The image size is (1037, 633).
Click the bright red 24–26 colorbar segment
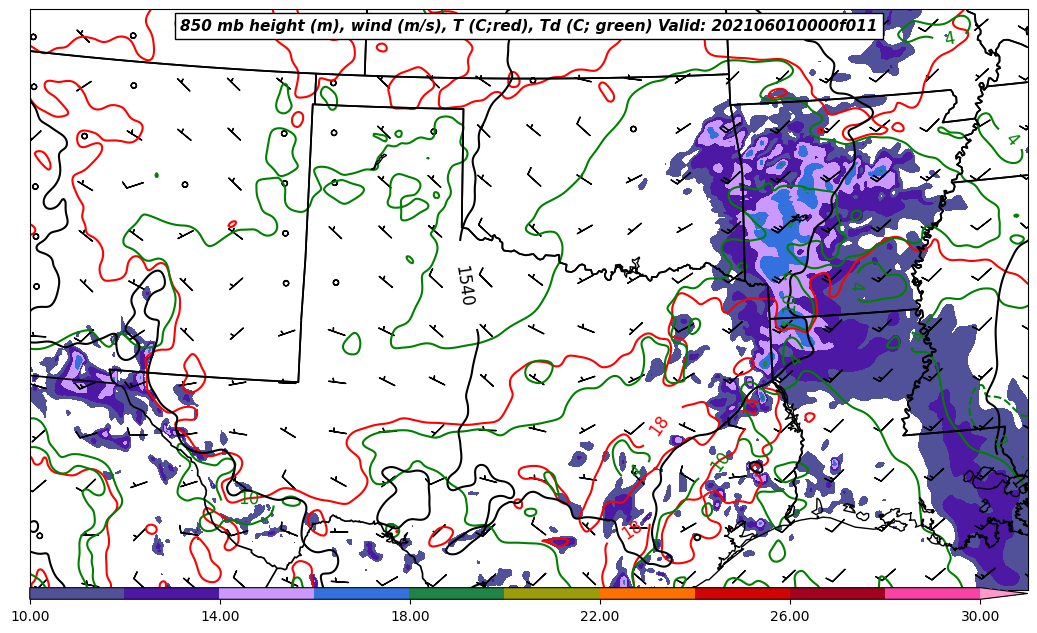coord(742,593)
